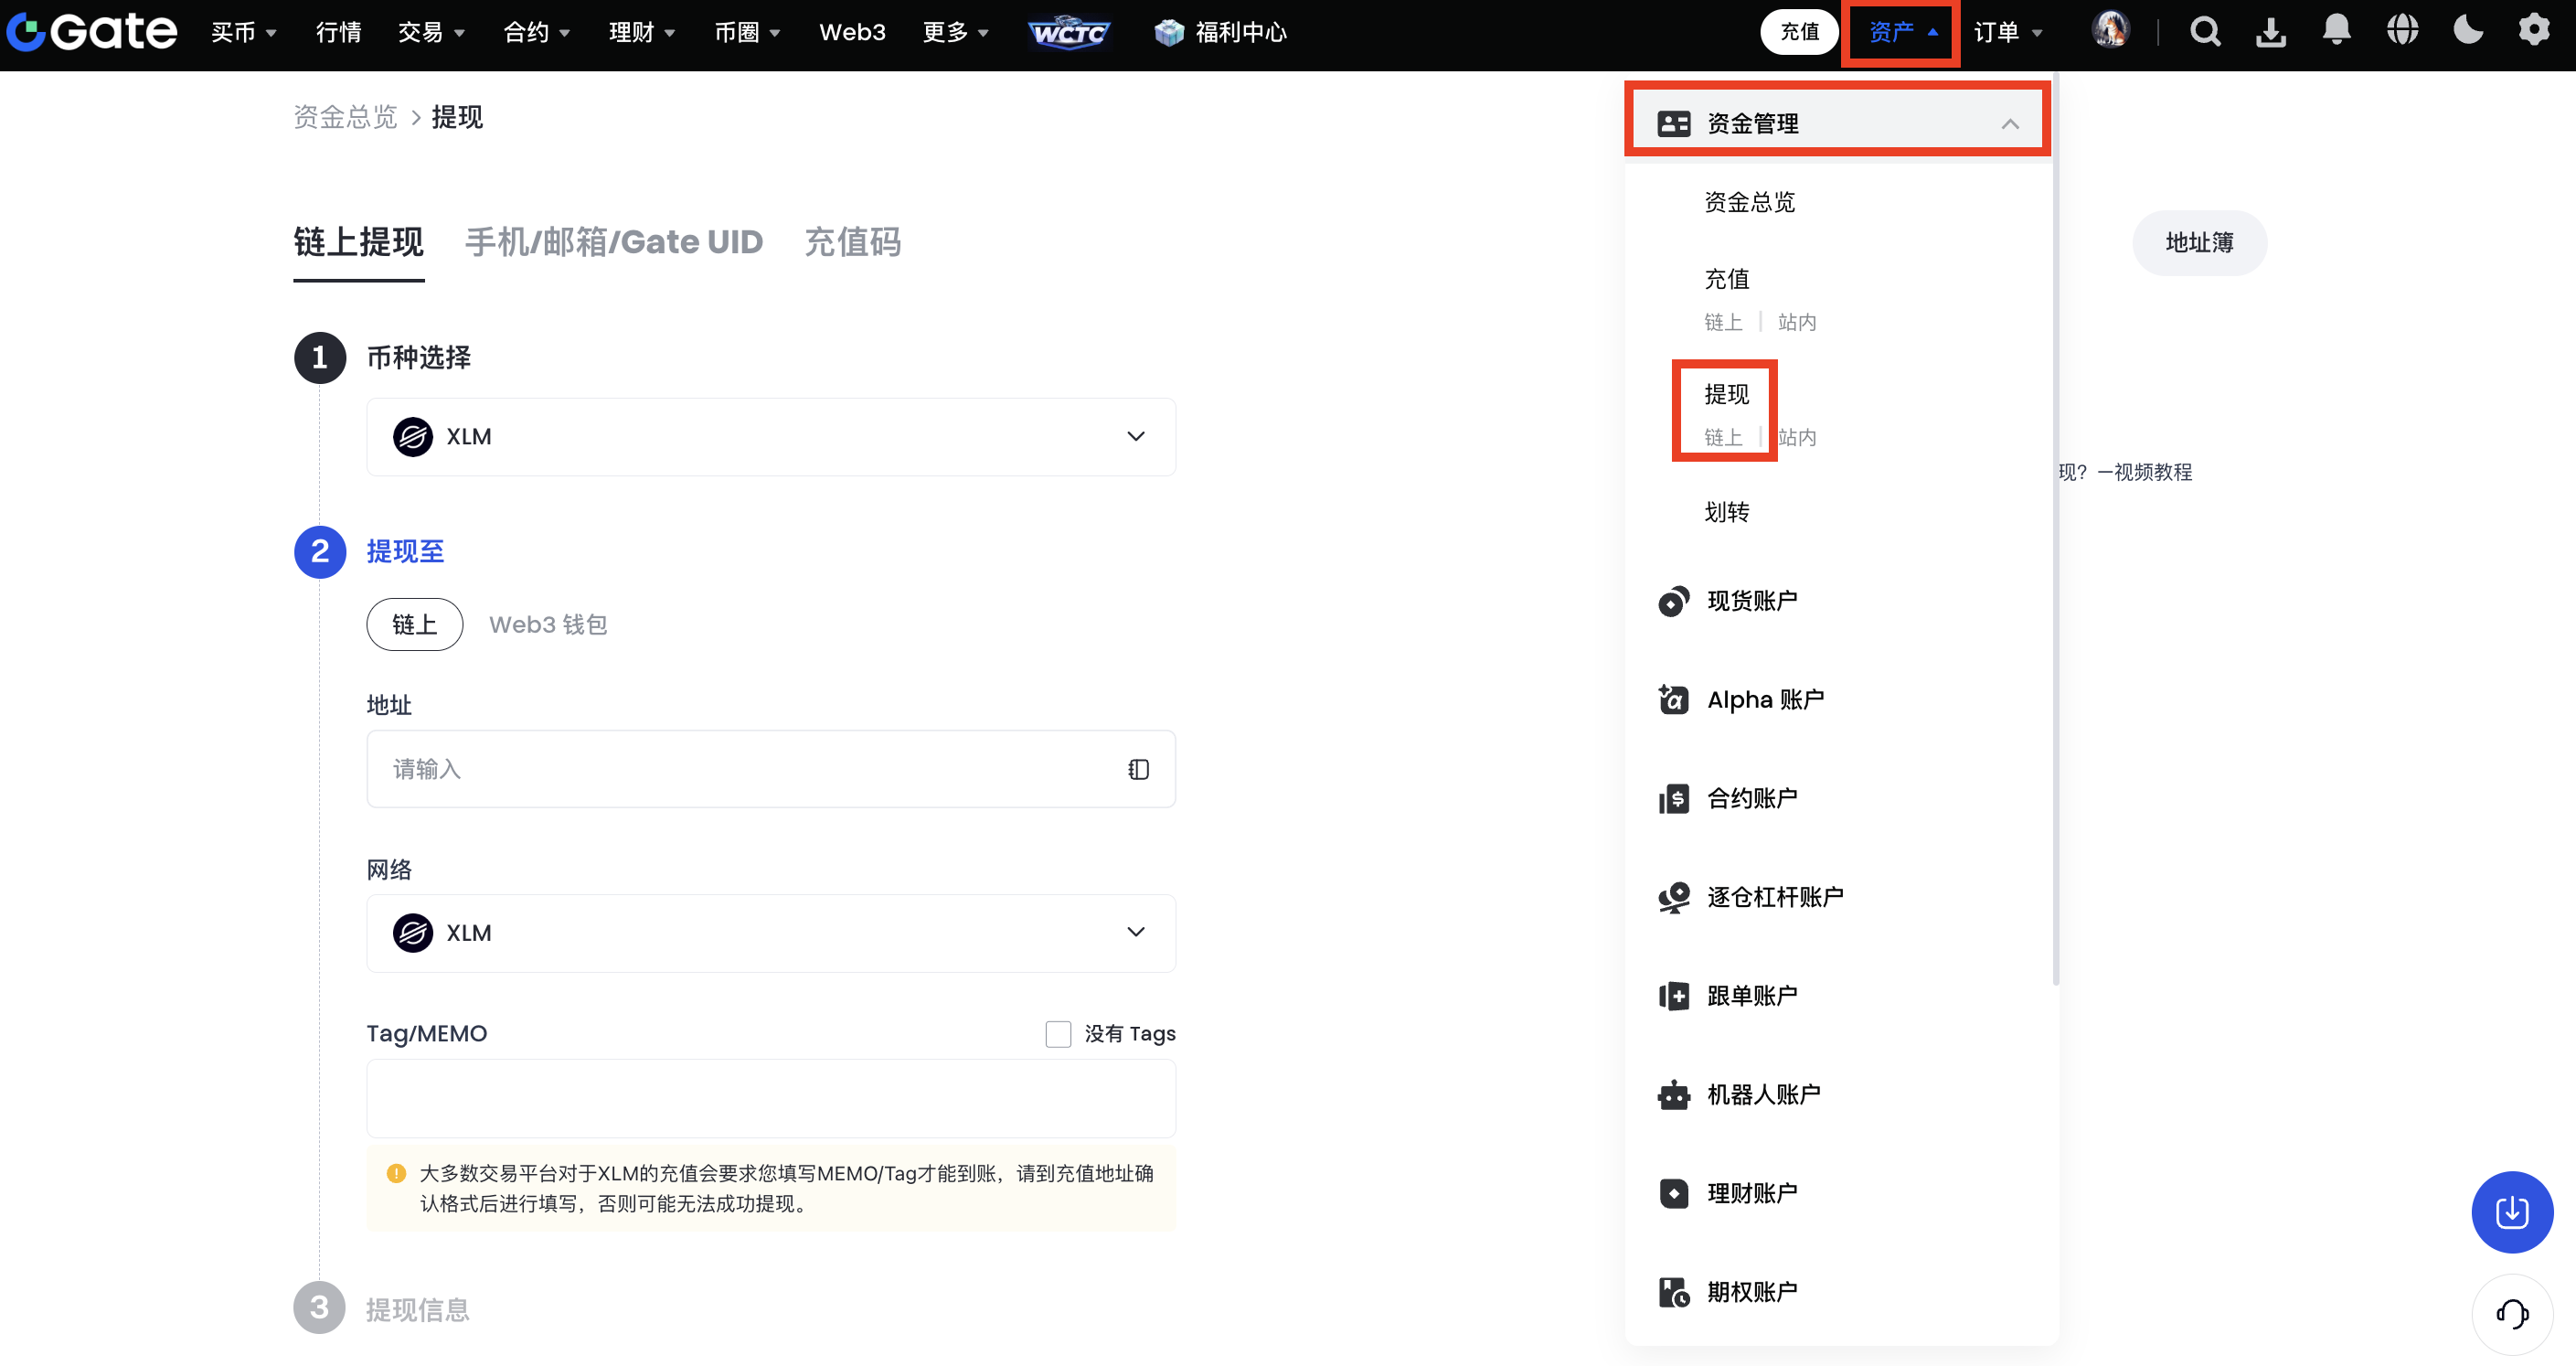Check the 没有 Tags checkbox
Viewport: 2576px width, 1366px height.
click(1058, 1033)
